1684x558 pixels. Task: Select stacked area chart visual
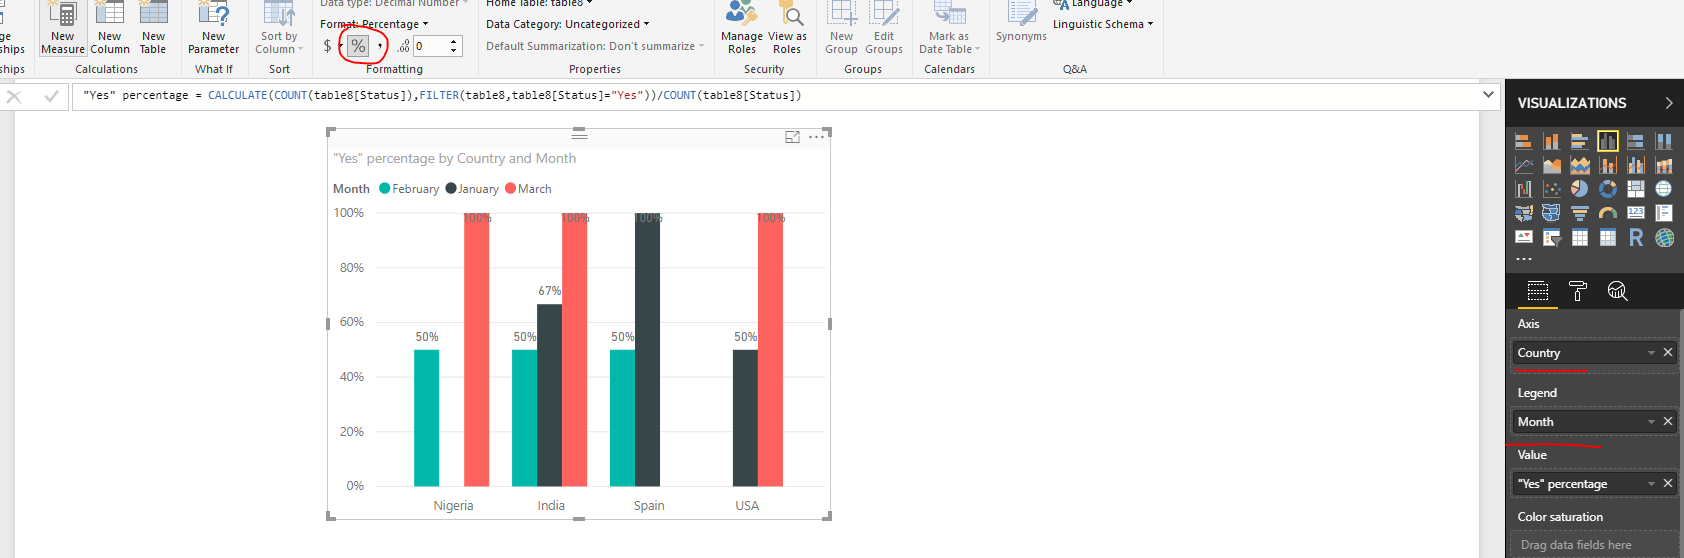1580,165
